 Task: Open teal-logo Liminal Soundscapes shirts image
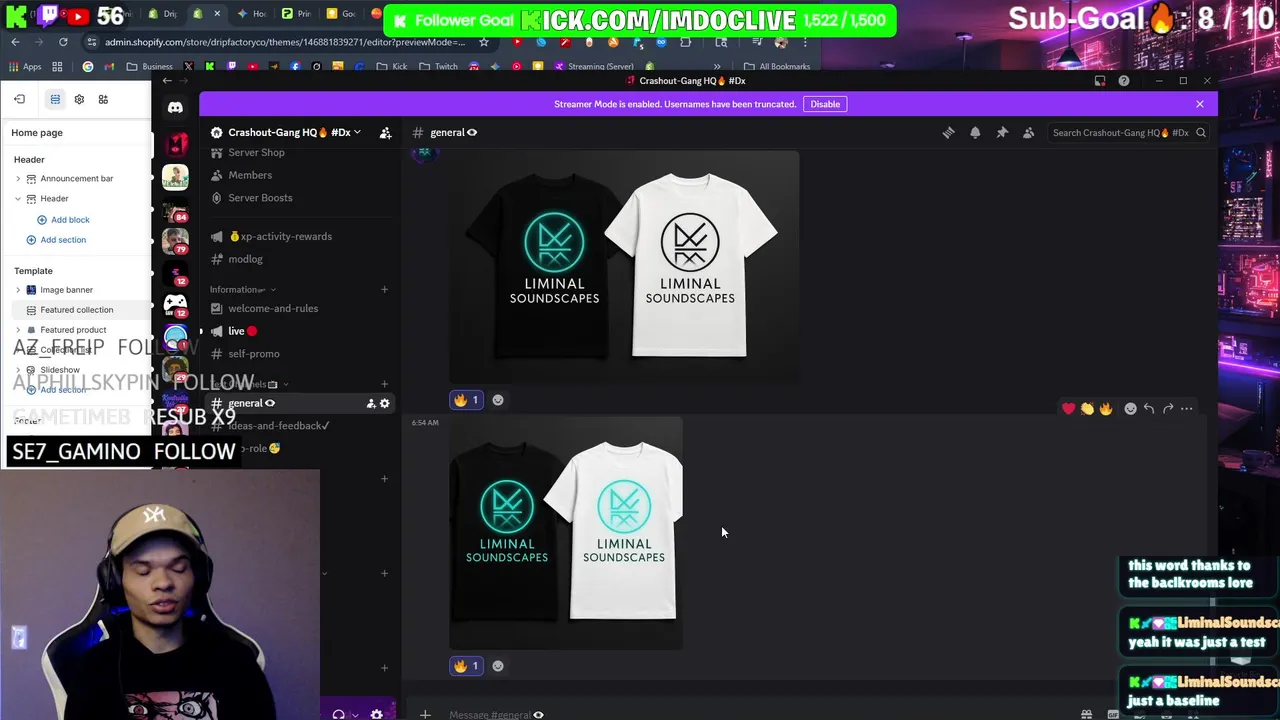[566, 534]
